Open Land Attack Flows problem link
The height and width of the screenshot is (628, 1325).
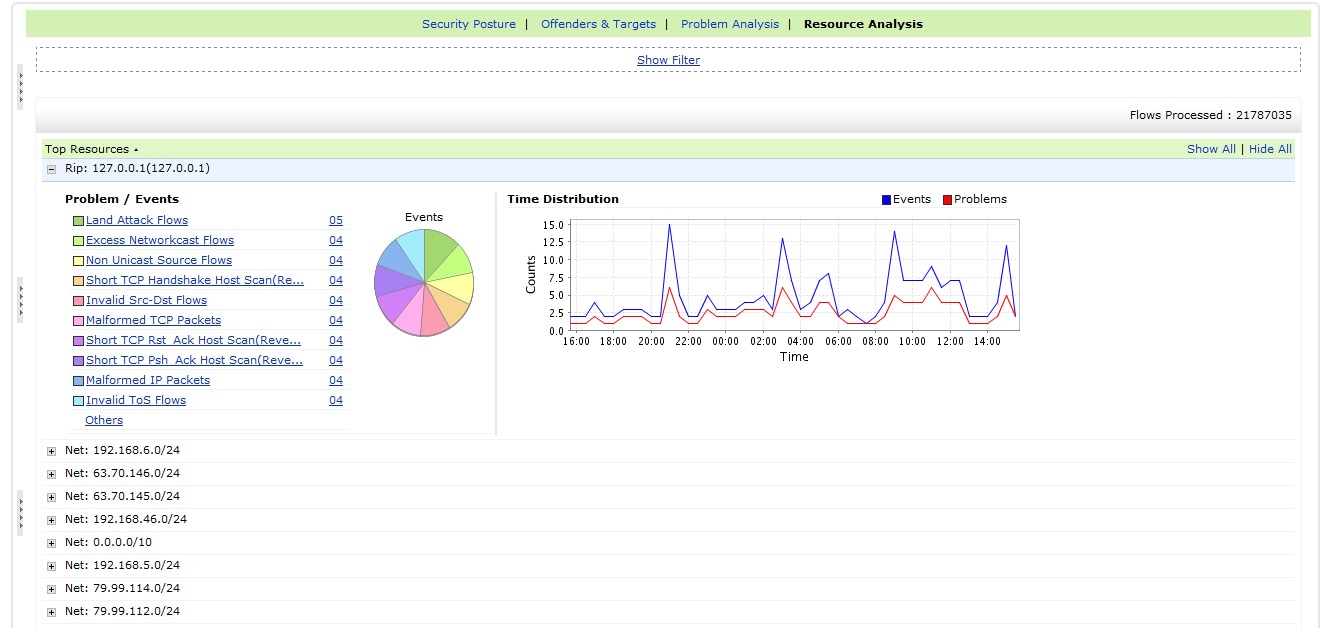[x=136, y=220]
